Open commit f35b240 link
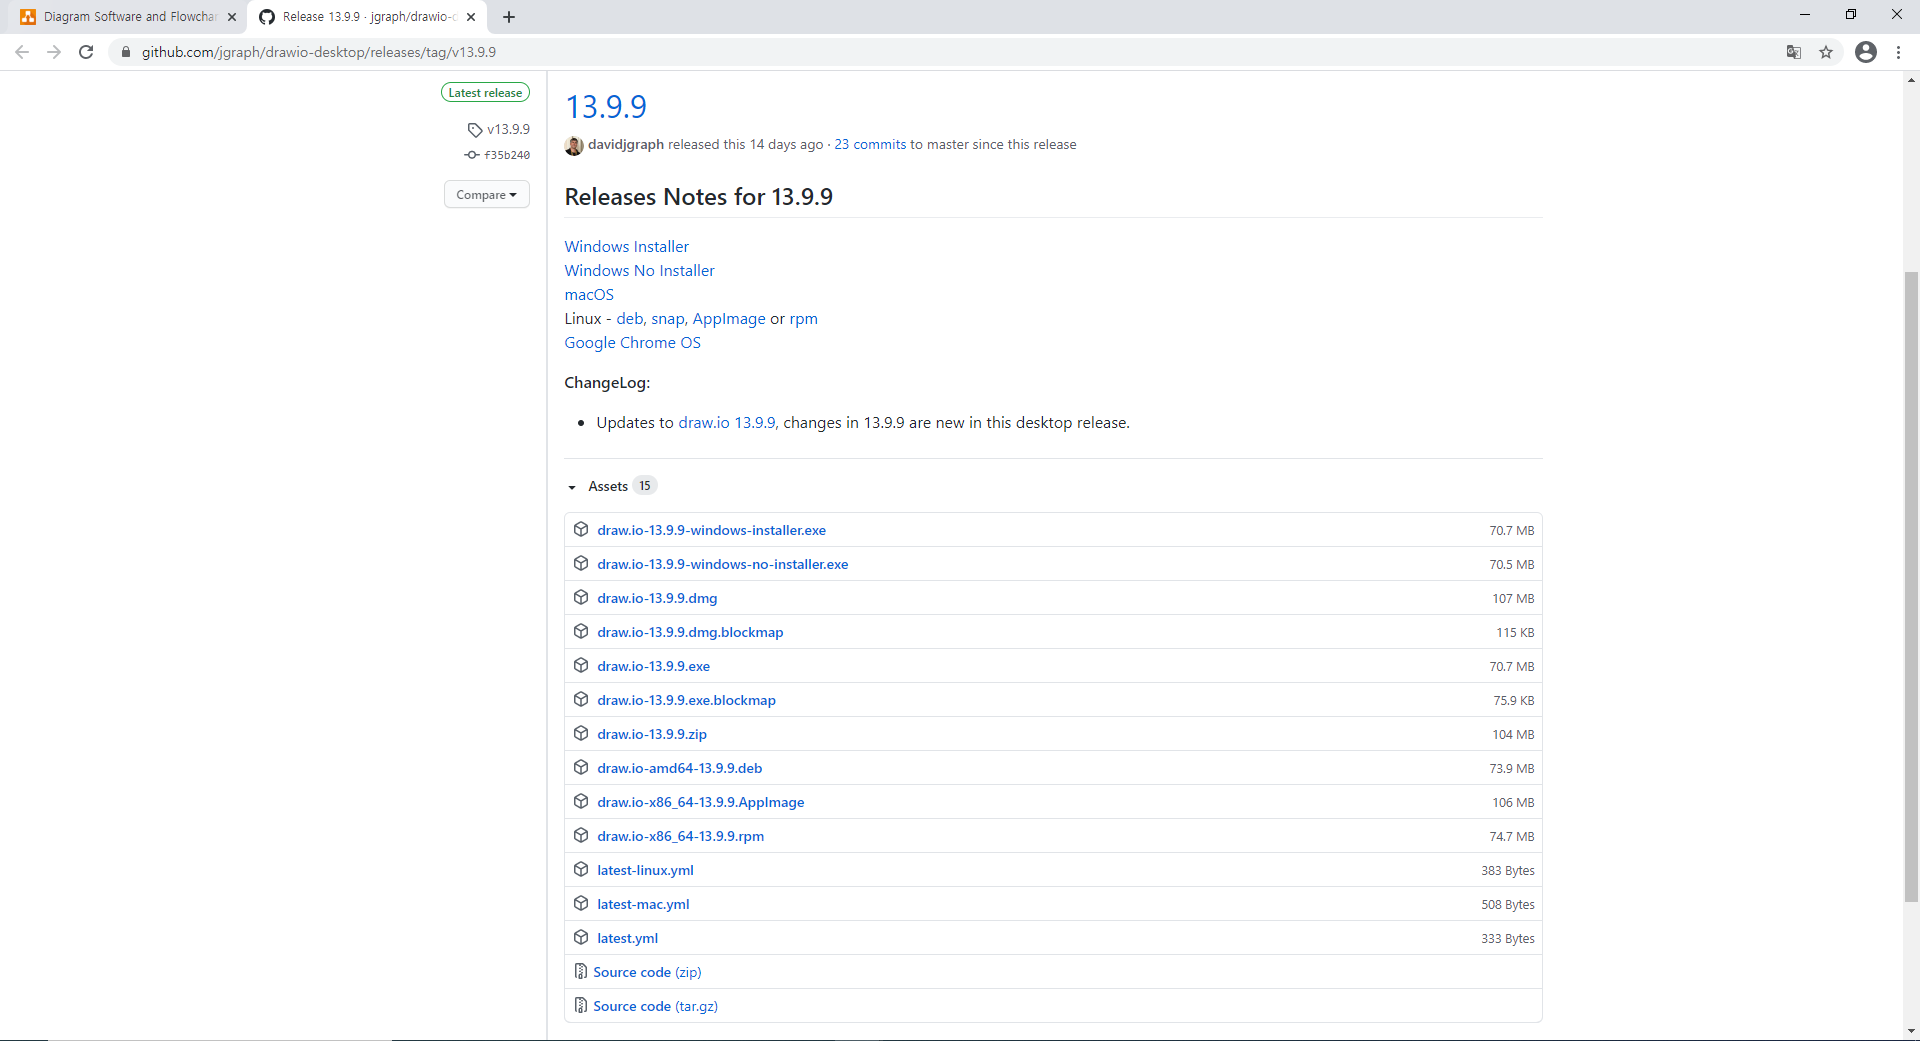Image resolution: width=1920 pixels, height=1041 pixels. 507,155
